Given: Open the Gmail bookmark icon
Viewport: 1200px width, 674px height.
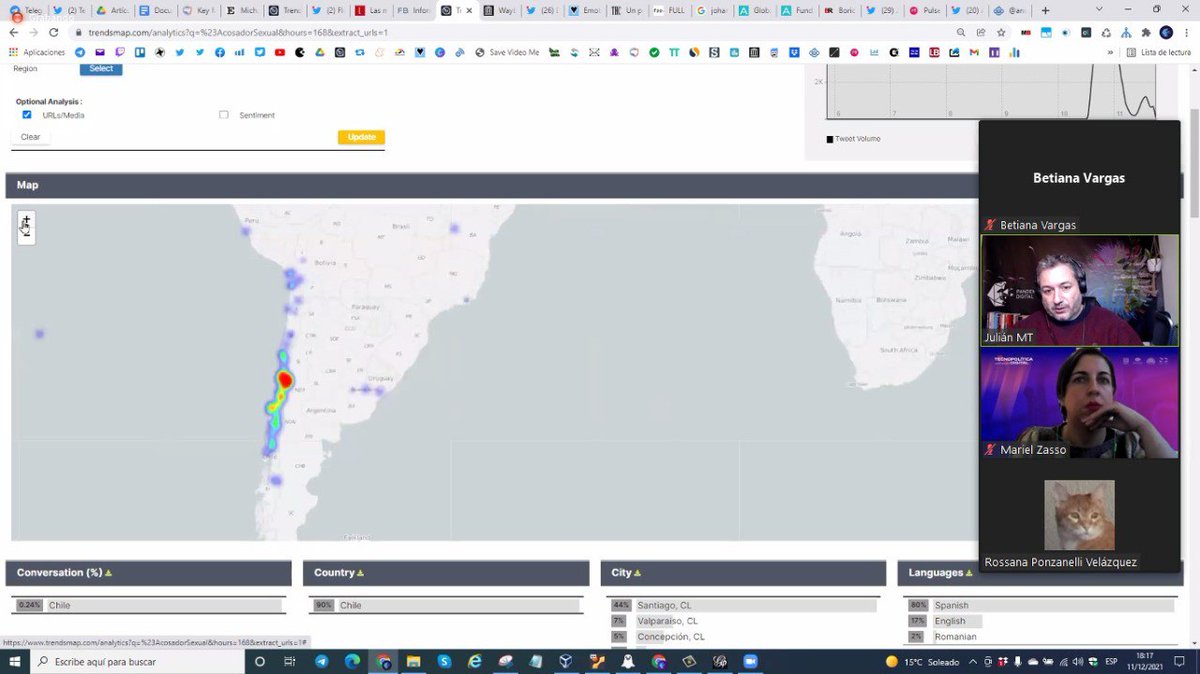Looking at the screenshot, I should 973,52.
